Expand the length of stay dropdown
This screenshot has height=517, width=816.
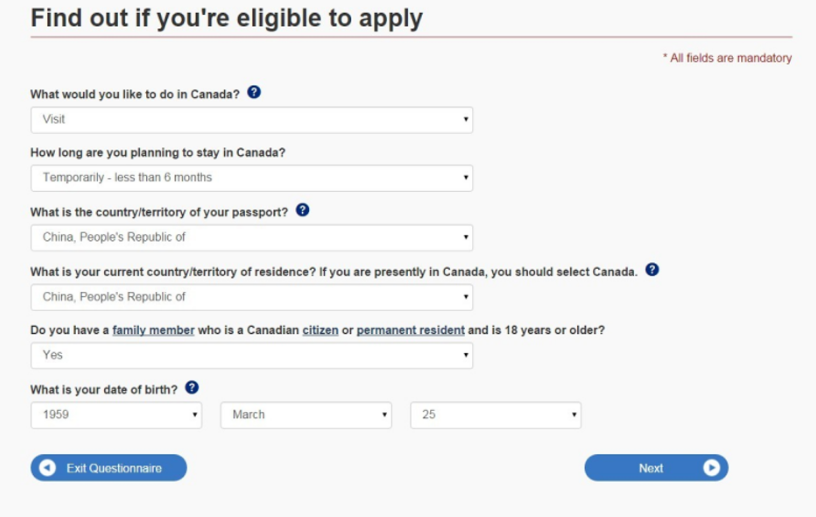click(x=251, y=178)
